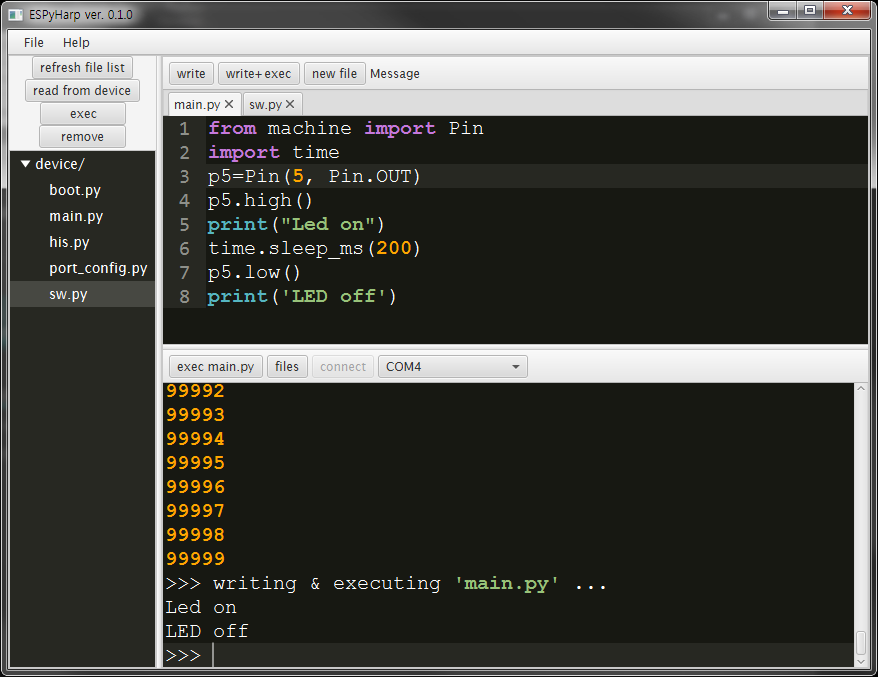Screen dimensions: 878x677
Task: Click the time.sleep_ms(200) code line
Action: 314,248
